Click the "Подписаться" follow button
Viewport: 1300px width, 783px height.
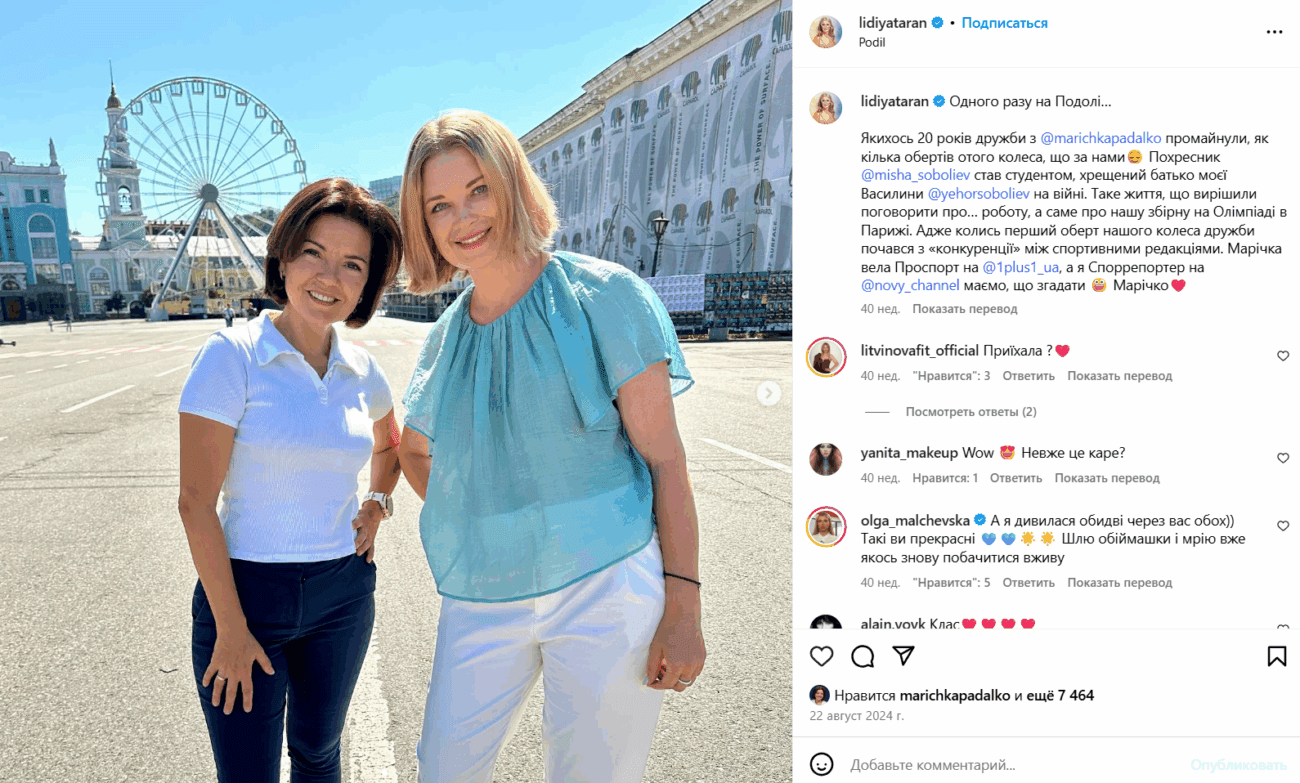(x=1004, y=23)
